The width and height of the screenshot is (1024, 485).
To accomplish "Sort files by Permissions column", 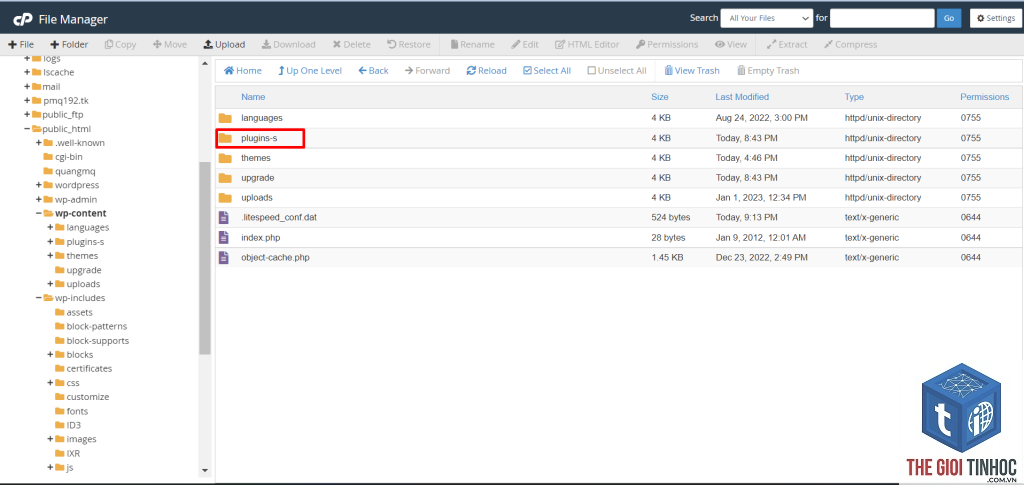I will click(x=985, y=97).
